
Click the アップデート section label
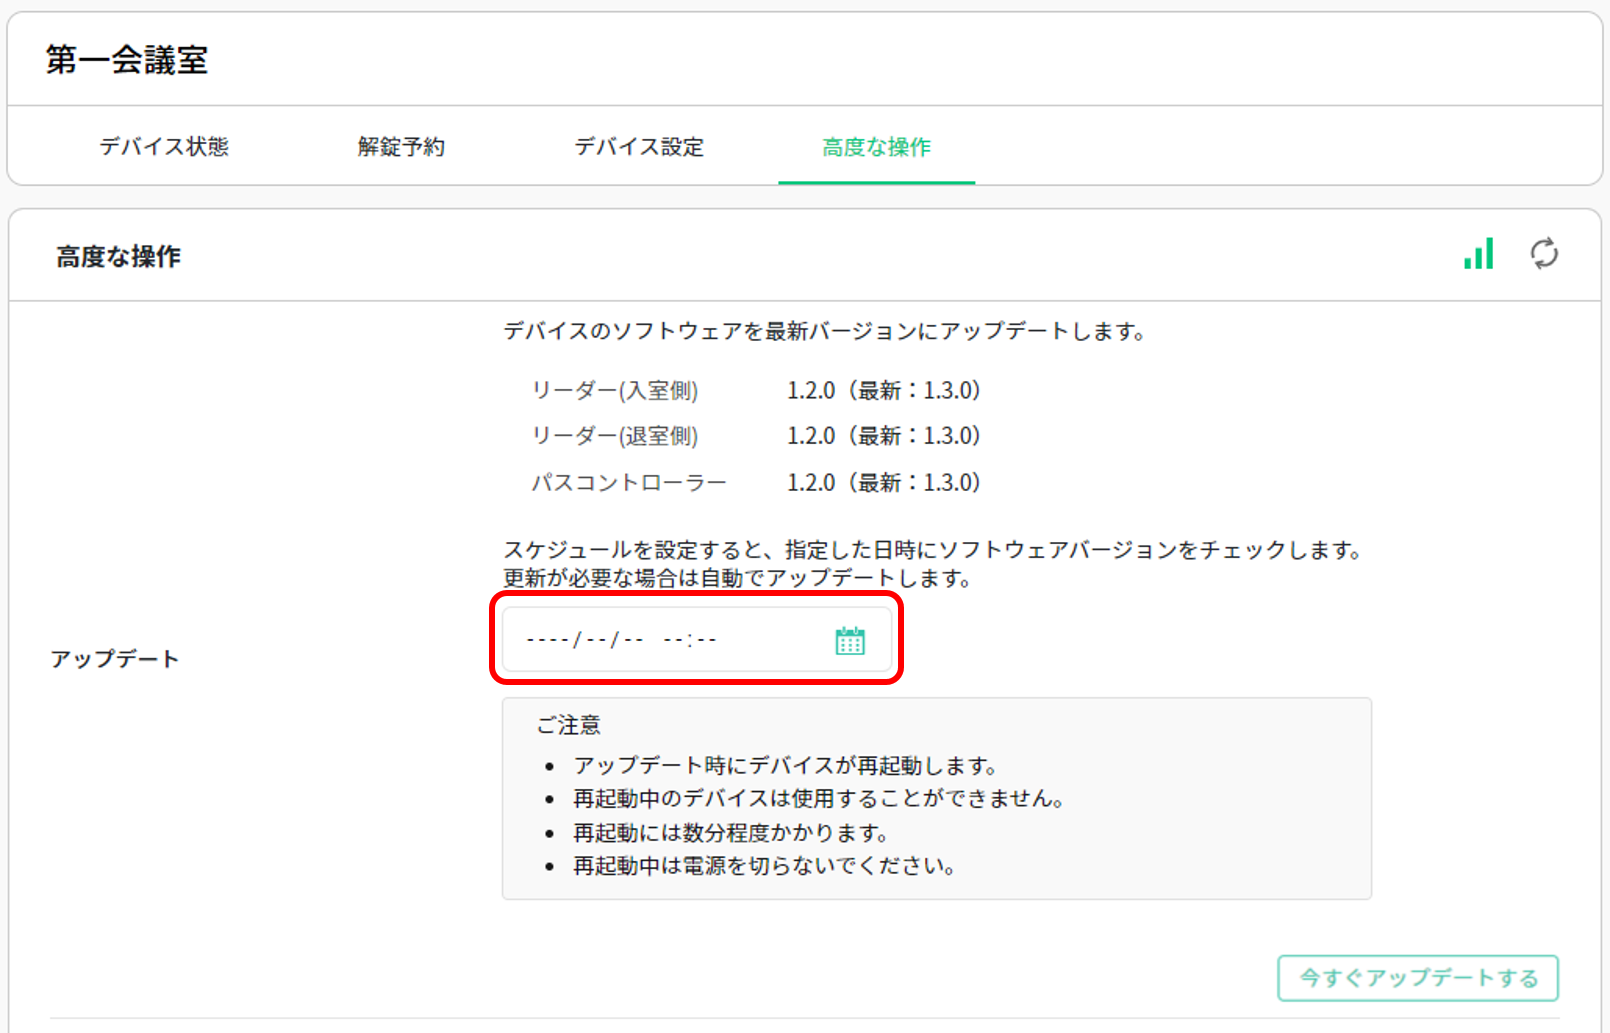(116, 658)
